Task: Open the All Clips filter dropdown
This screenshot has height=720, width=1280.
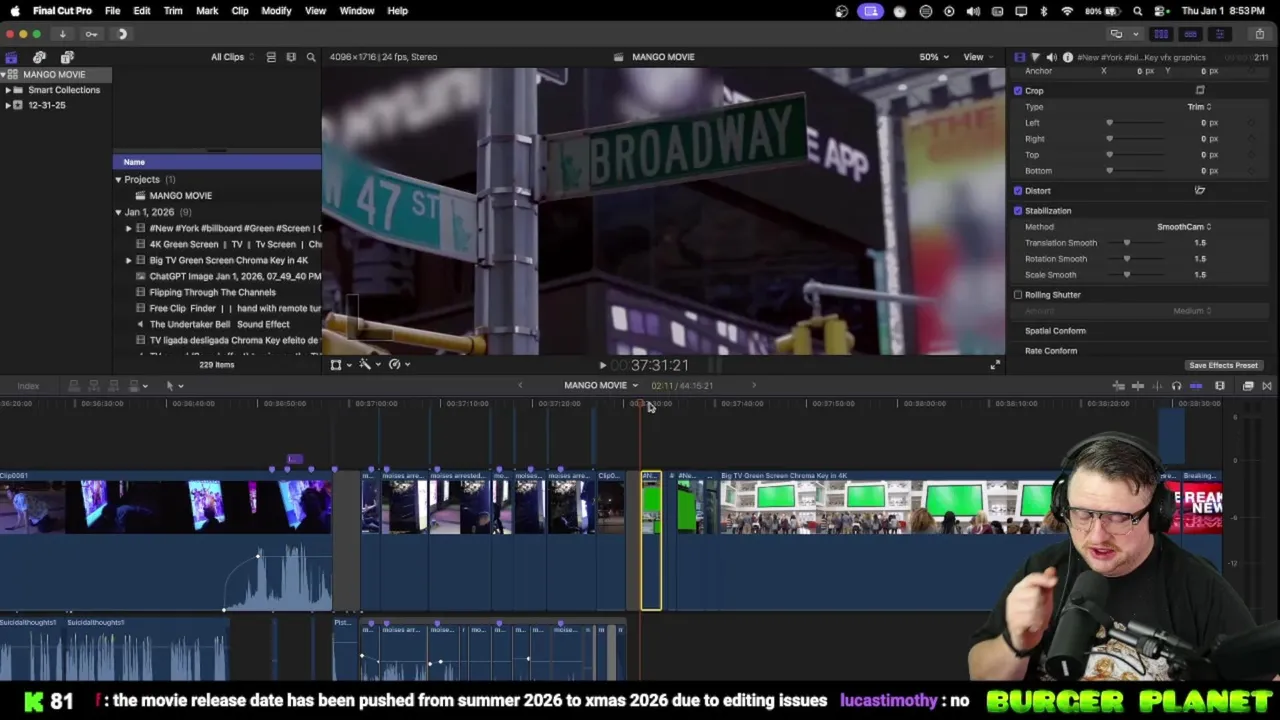Action: 232,57
